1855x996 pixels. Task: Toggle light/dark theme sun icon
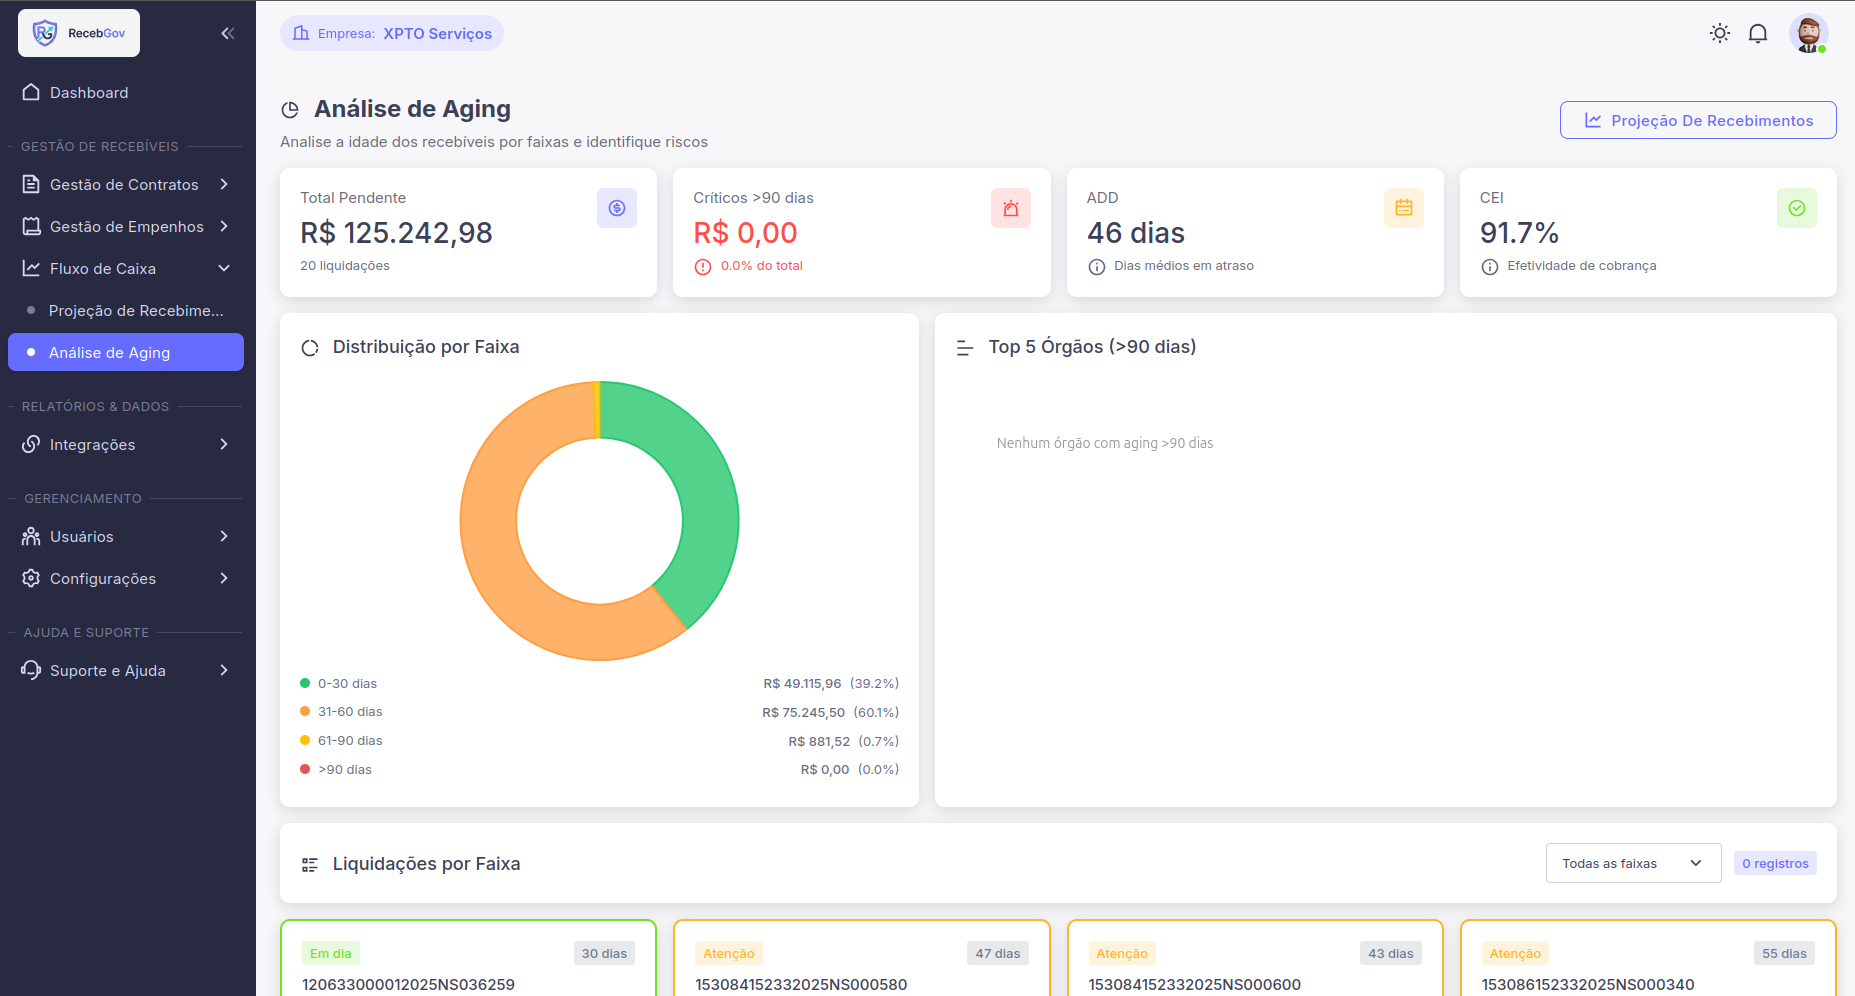[x=1719, y=33]
